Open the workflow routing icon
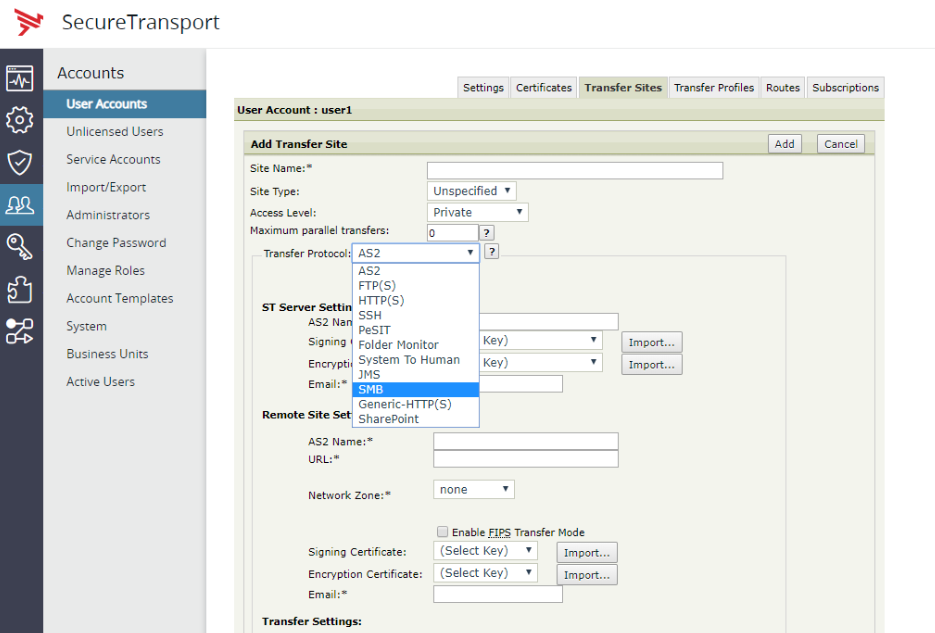The height and width of the screenshot is (633, 935). (x=20, y=330)
